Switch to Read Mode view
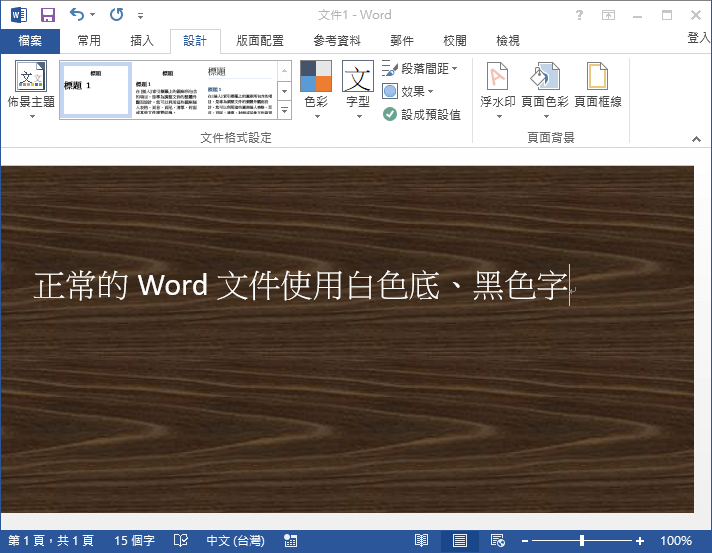Viewport: 712px width, 553px height. click(421, 541)
